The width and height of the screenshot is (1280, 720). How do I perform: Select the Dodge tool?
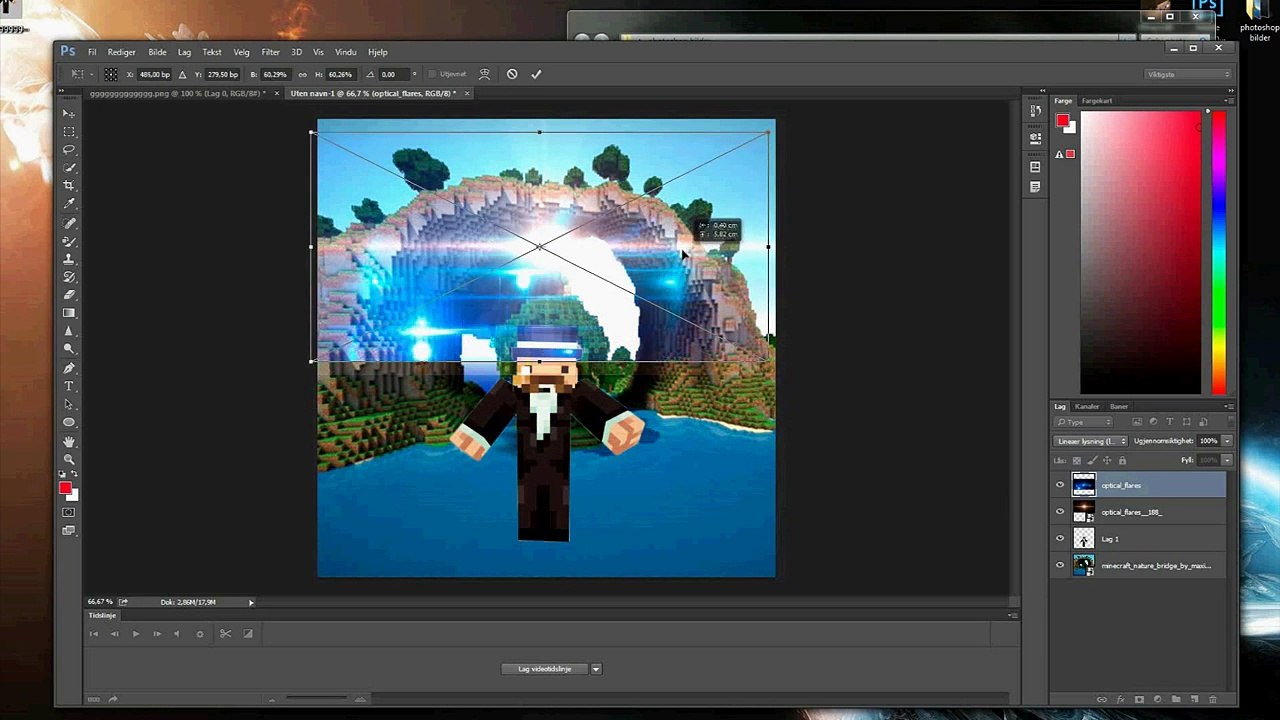coord(69,349)
